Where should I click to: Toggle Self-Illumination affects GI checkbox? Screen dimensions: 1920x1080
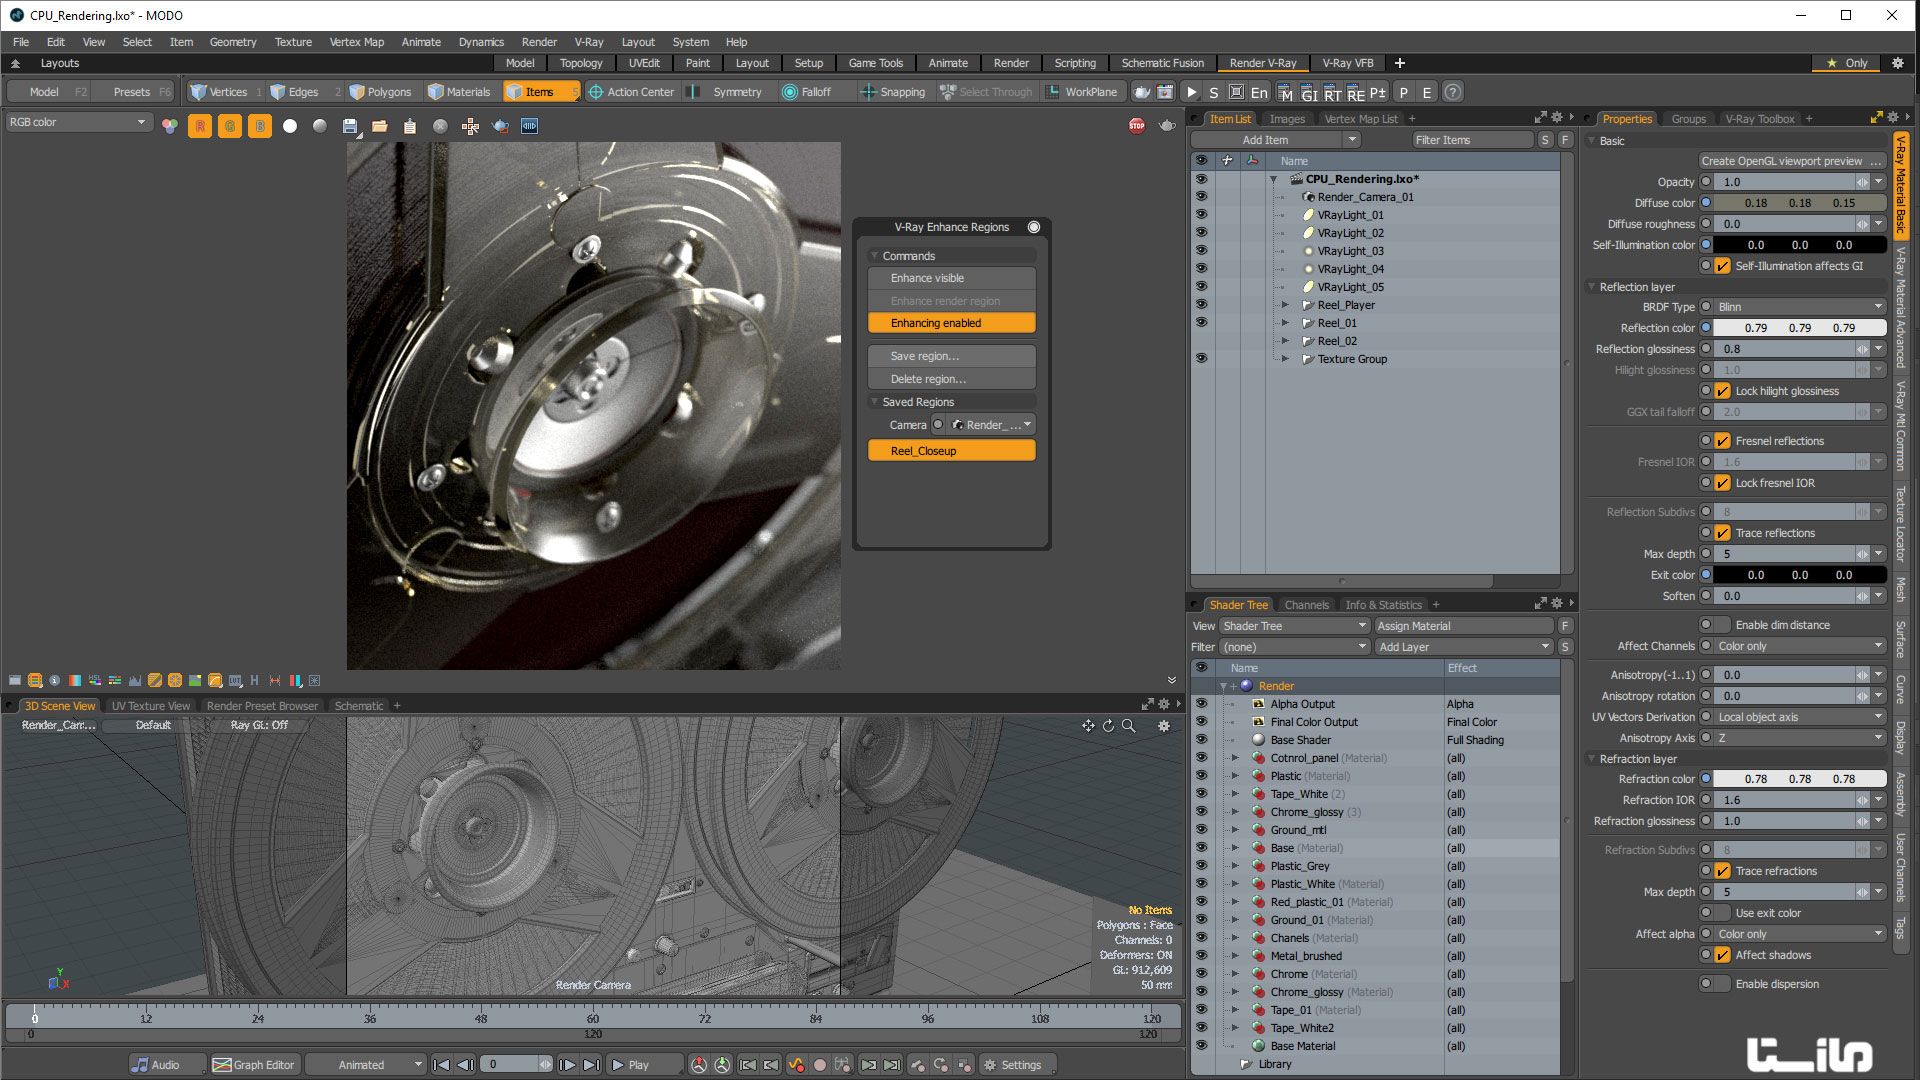(1724, 265)
